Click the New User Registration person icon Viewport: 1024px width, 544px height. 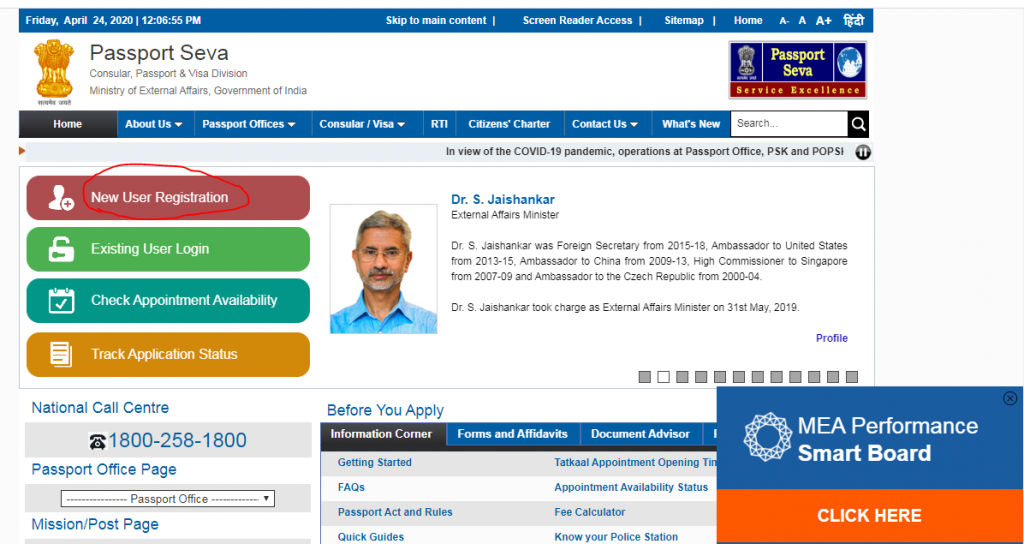pyautogui.click(x=61, y=198)
